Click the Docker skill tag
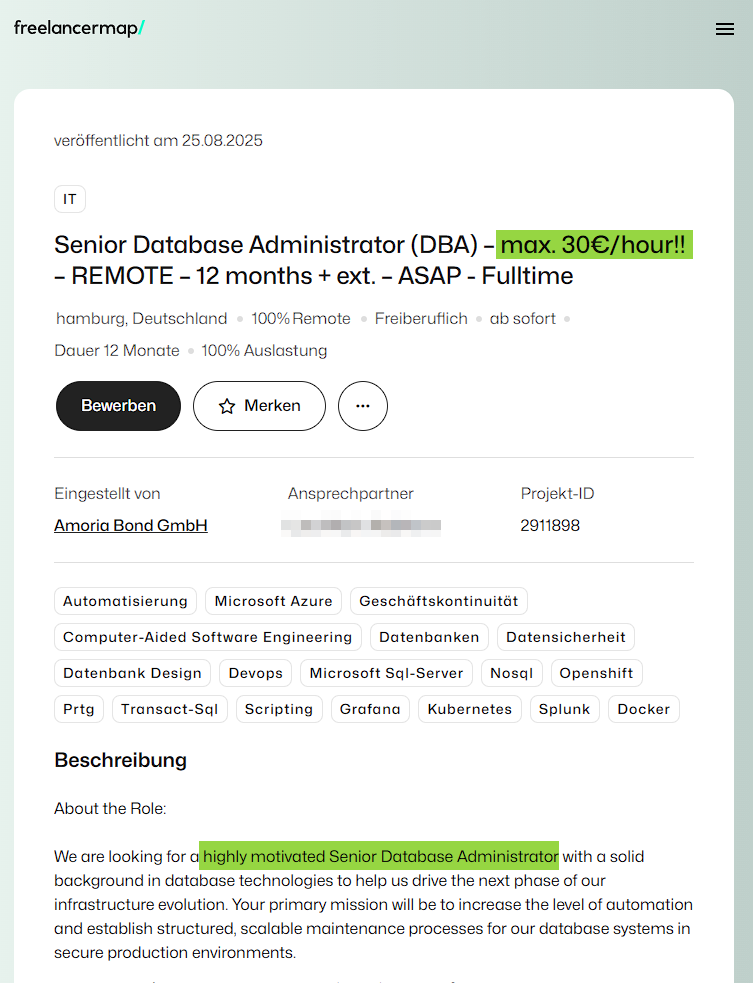 pyautogui.click(x=643, y=709)
